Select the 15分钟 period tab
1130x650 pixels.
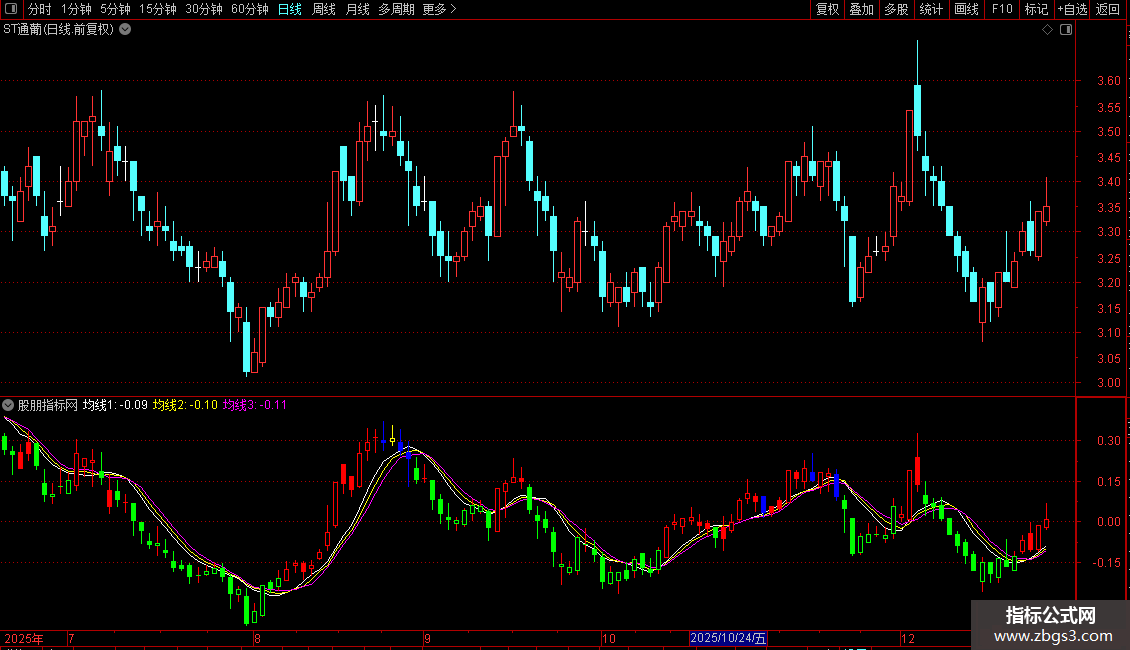click(158, 9)
